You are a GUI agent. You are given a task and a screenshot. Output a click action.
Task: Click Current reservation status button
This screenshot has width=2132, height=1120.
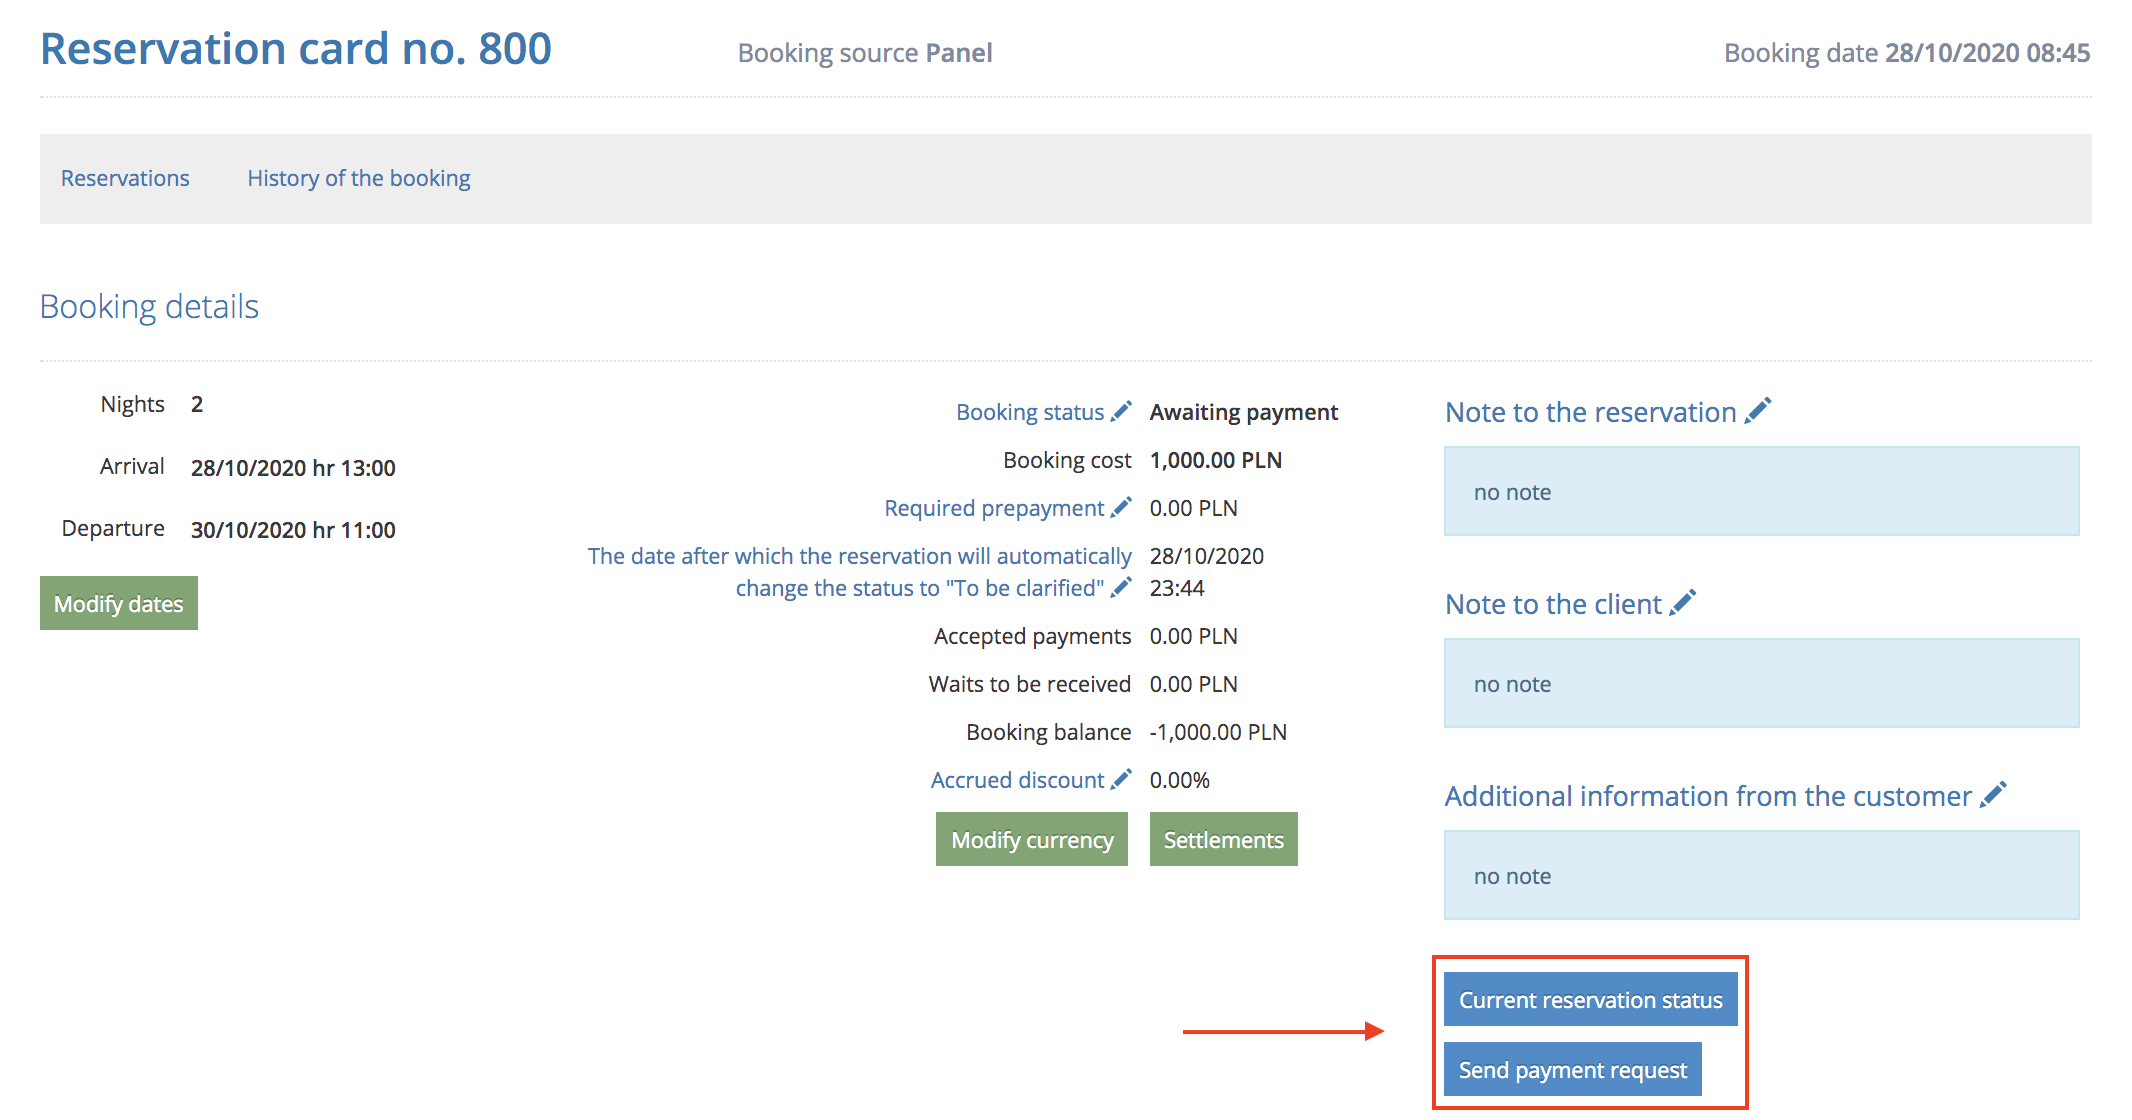1590,999
